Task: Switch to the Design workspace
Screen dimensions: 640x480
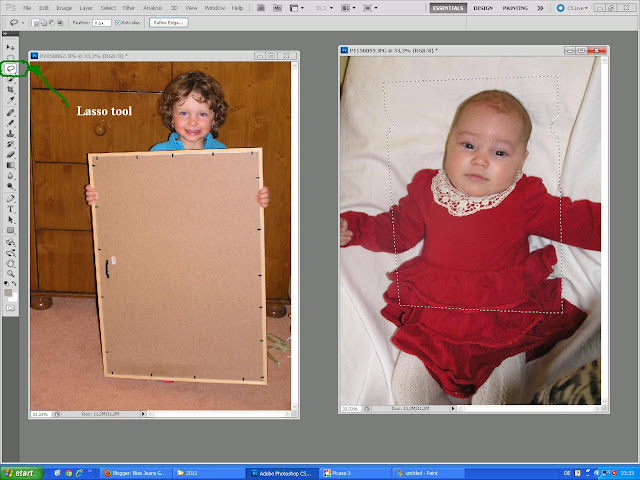Action: 483,8
